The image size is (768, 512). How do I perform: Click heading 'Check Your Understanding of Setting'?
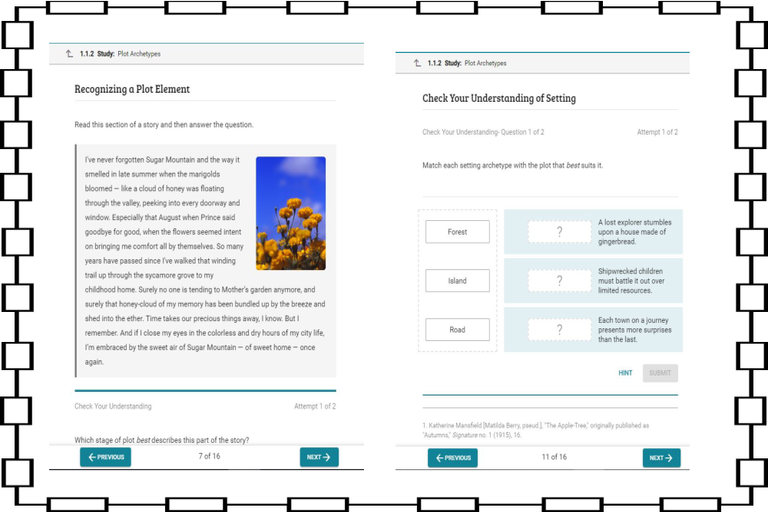pos(499,98)
